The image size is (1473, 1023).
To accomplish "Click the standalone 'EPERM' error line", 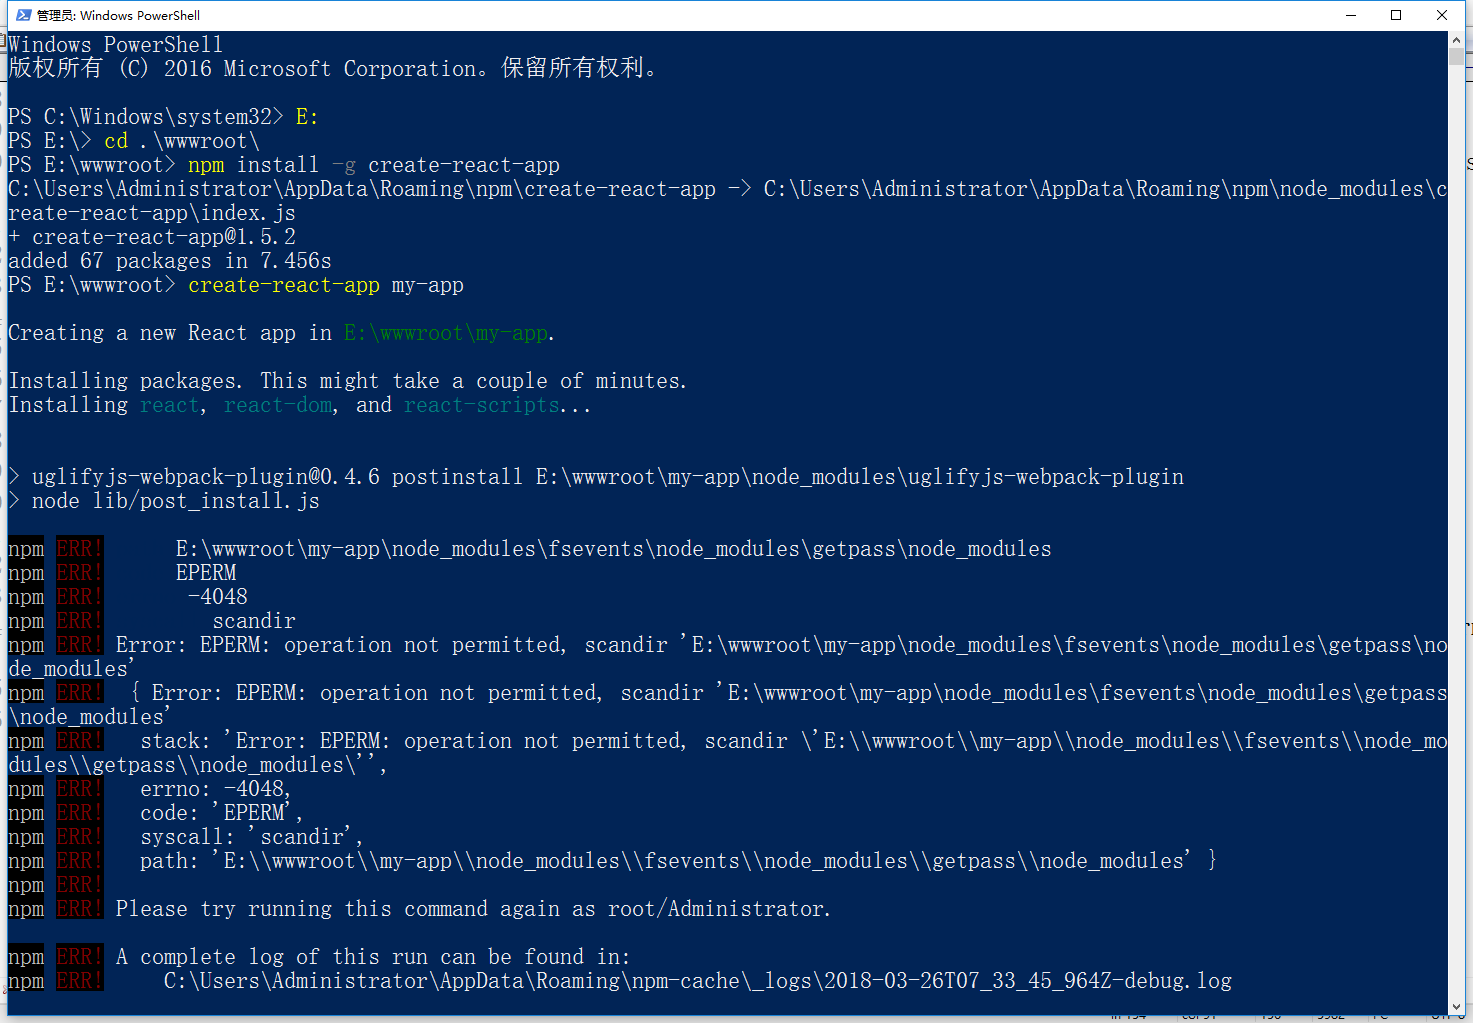I will [x=206, y=573].
